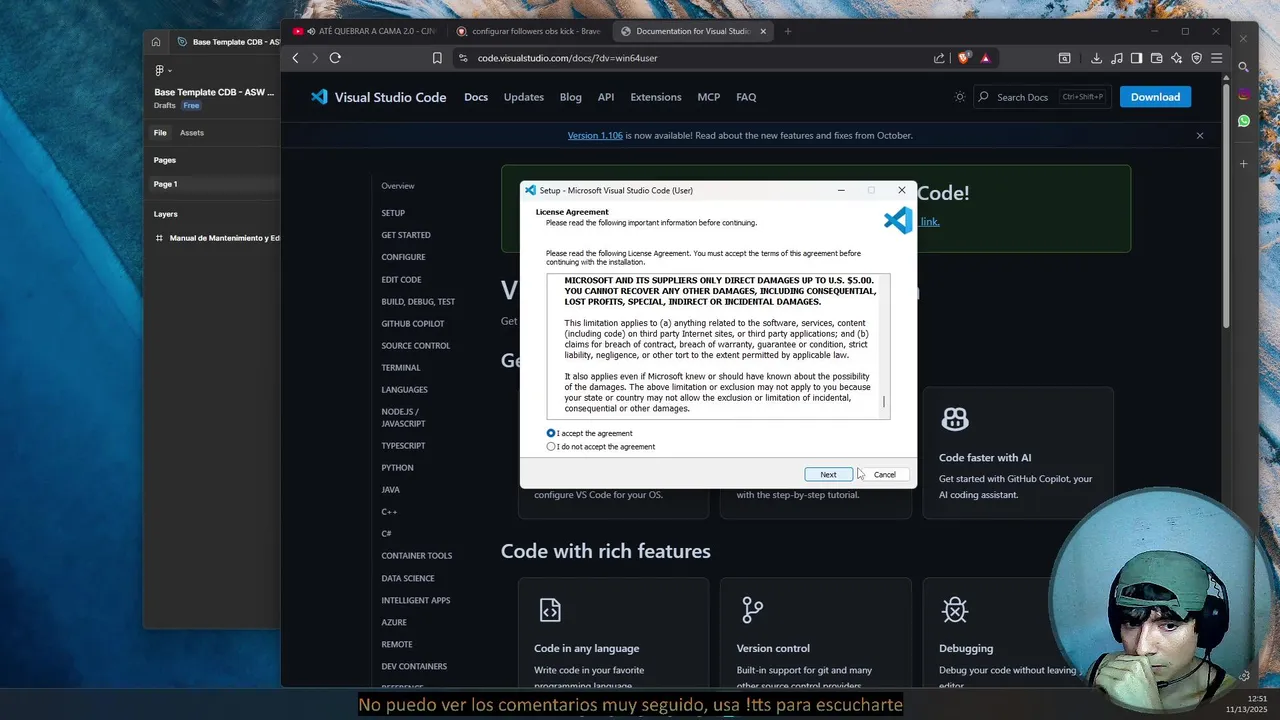Add sidebar item with plus icon
This screenshot has height=720, width=1280.
pyautogui.click(x=1244, y=163)
